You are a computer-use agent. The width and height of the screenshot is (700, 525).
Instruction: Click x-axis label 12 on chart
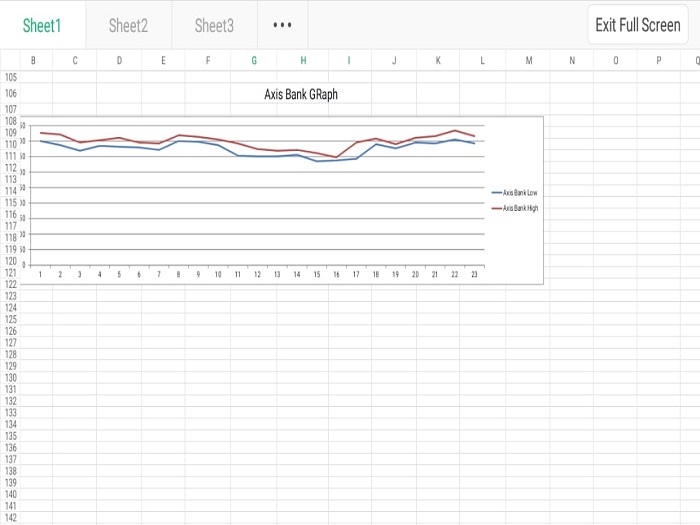click(257, 274)
